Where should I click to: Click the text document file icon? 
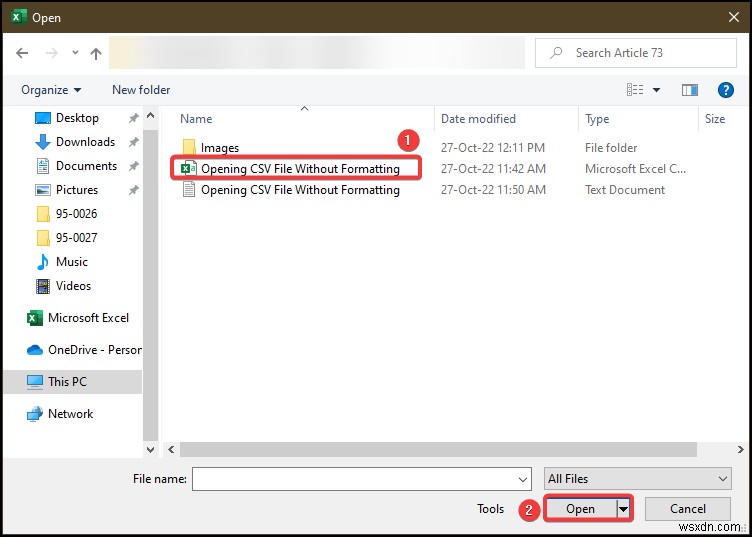[189, 190]
